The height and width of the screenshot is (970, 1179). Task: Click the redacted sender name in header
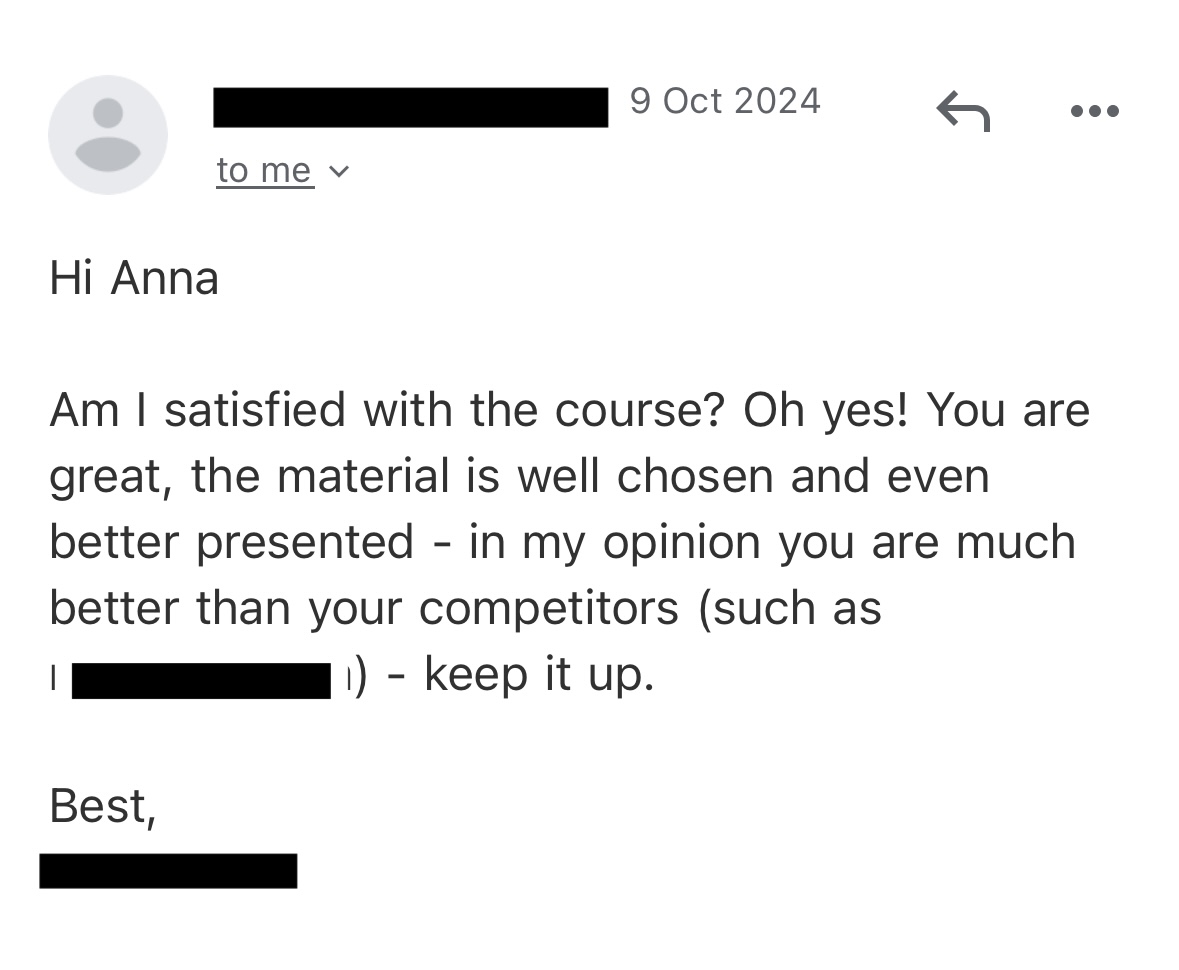pos(410,107)
